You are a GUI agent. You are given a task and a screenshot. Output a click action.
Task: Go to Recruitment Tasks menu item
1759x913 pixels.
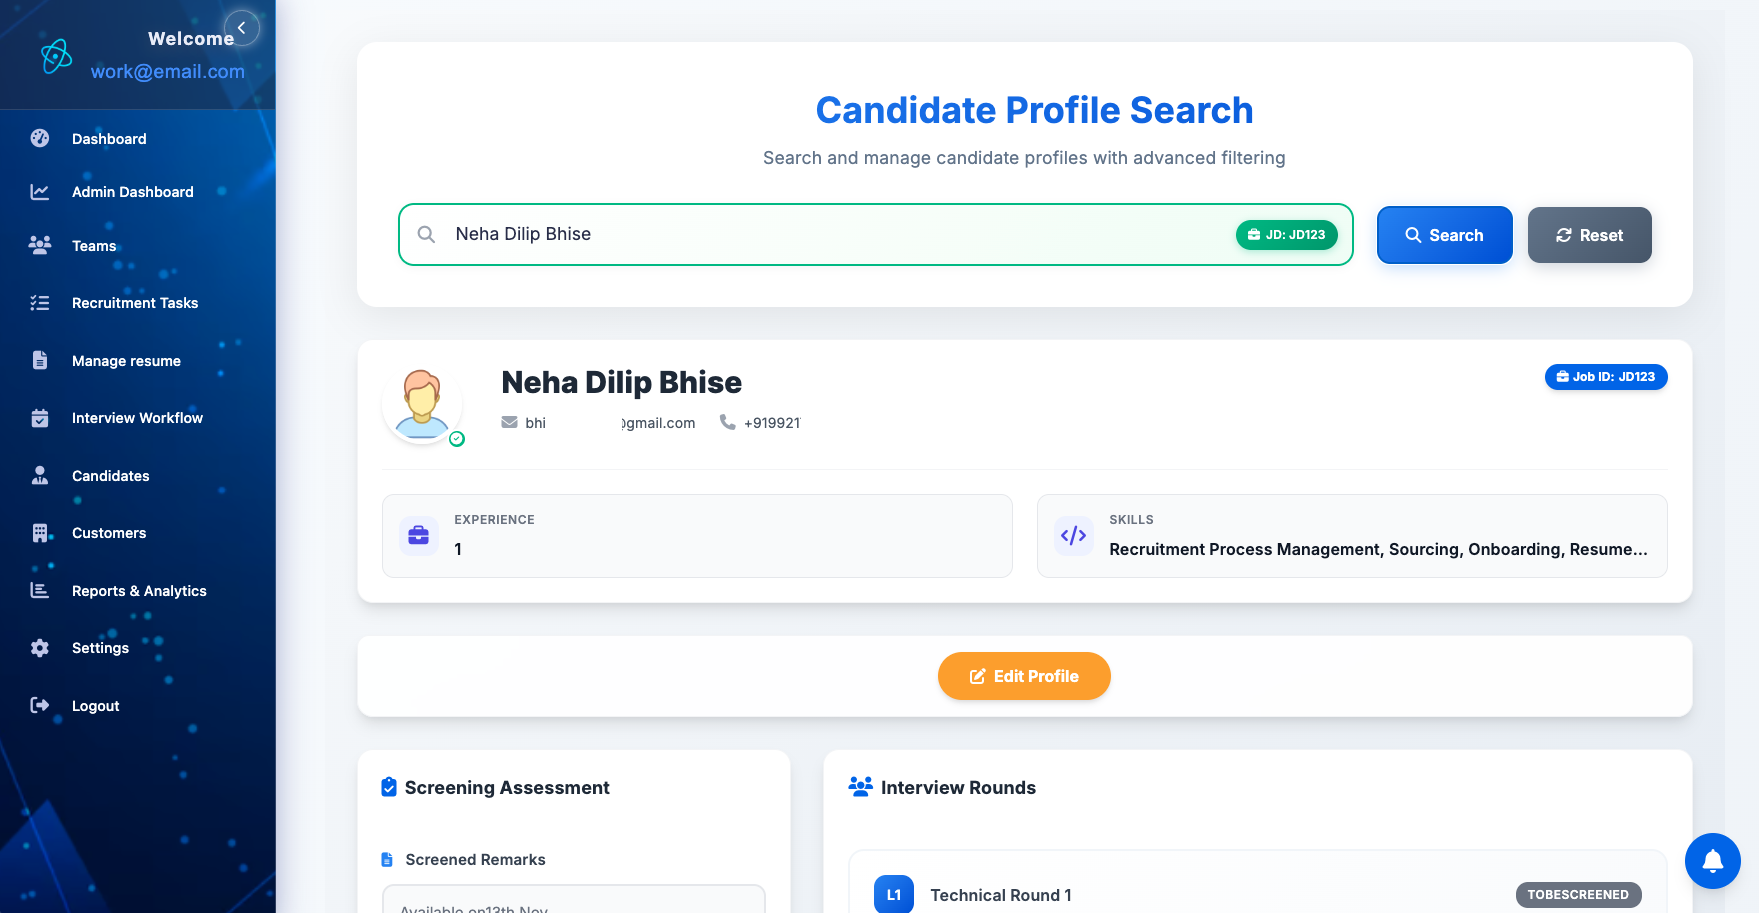point(134,303)
